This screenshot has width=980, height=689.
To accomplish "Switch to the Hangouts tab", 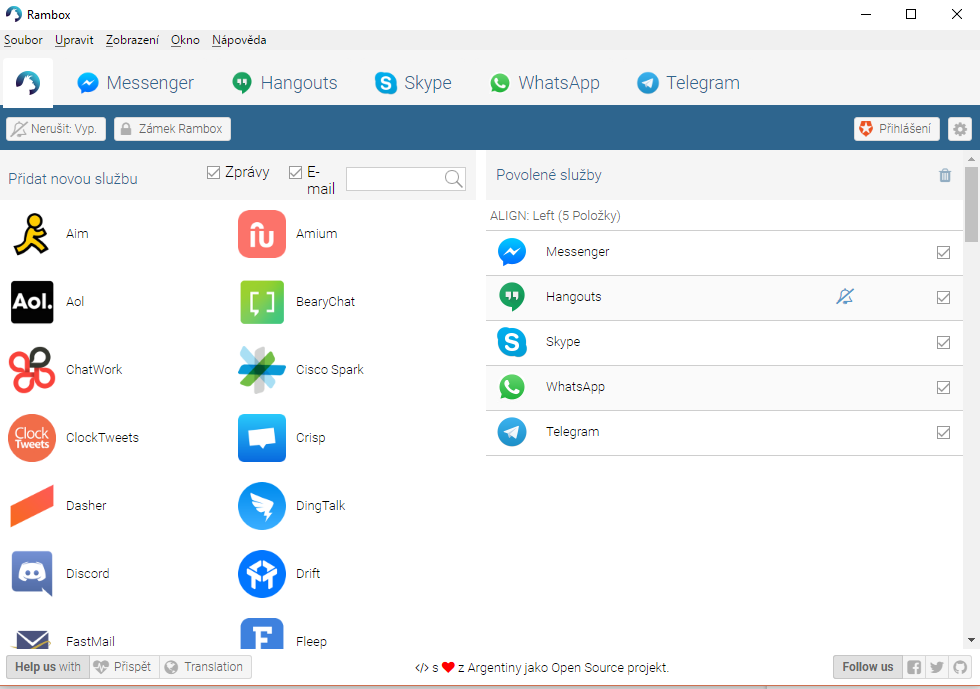I will (x=284, y=83).
